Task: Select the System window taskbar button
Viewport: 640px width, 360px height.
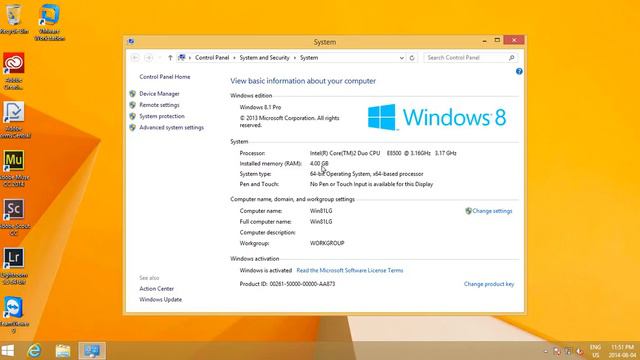Action: (92, 351)
